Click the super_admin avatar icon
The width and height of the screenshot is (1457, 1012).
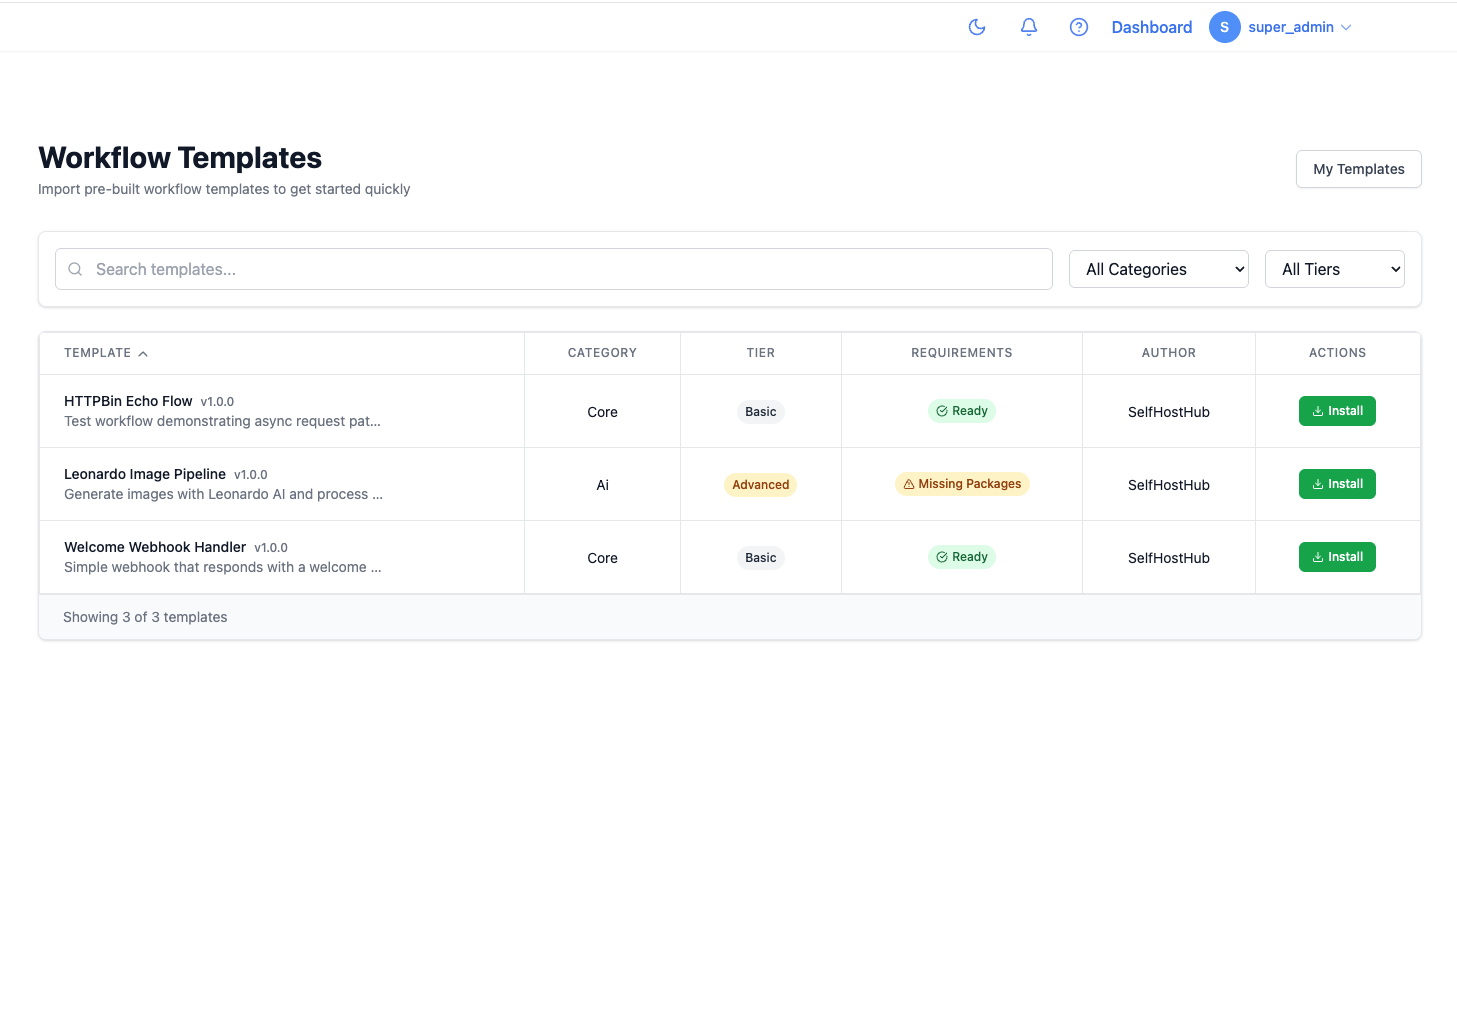coord(1224,27)
